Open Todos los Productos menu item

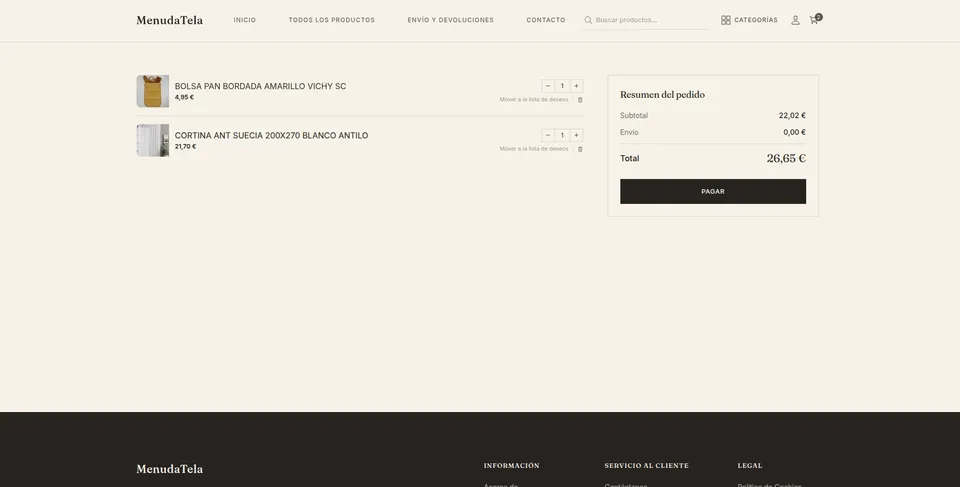pos(331,20)
